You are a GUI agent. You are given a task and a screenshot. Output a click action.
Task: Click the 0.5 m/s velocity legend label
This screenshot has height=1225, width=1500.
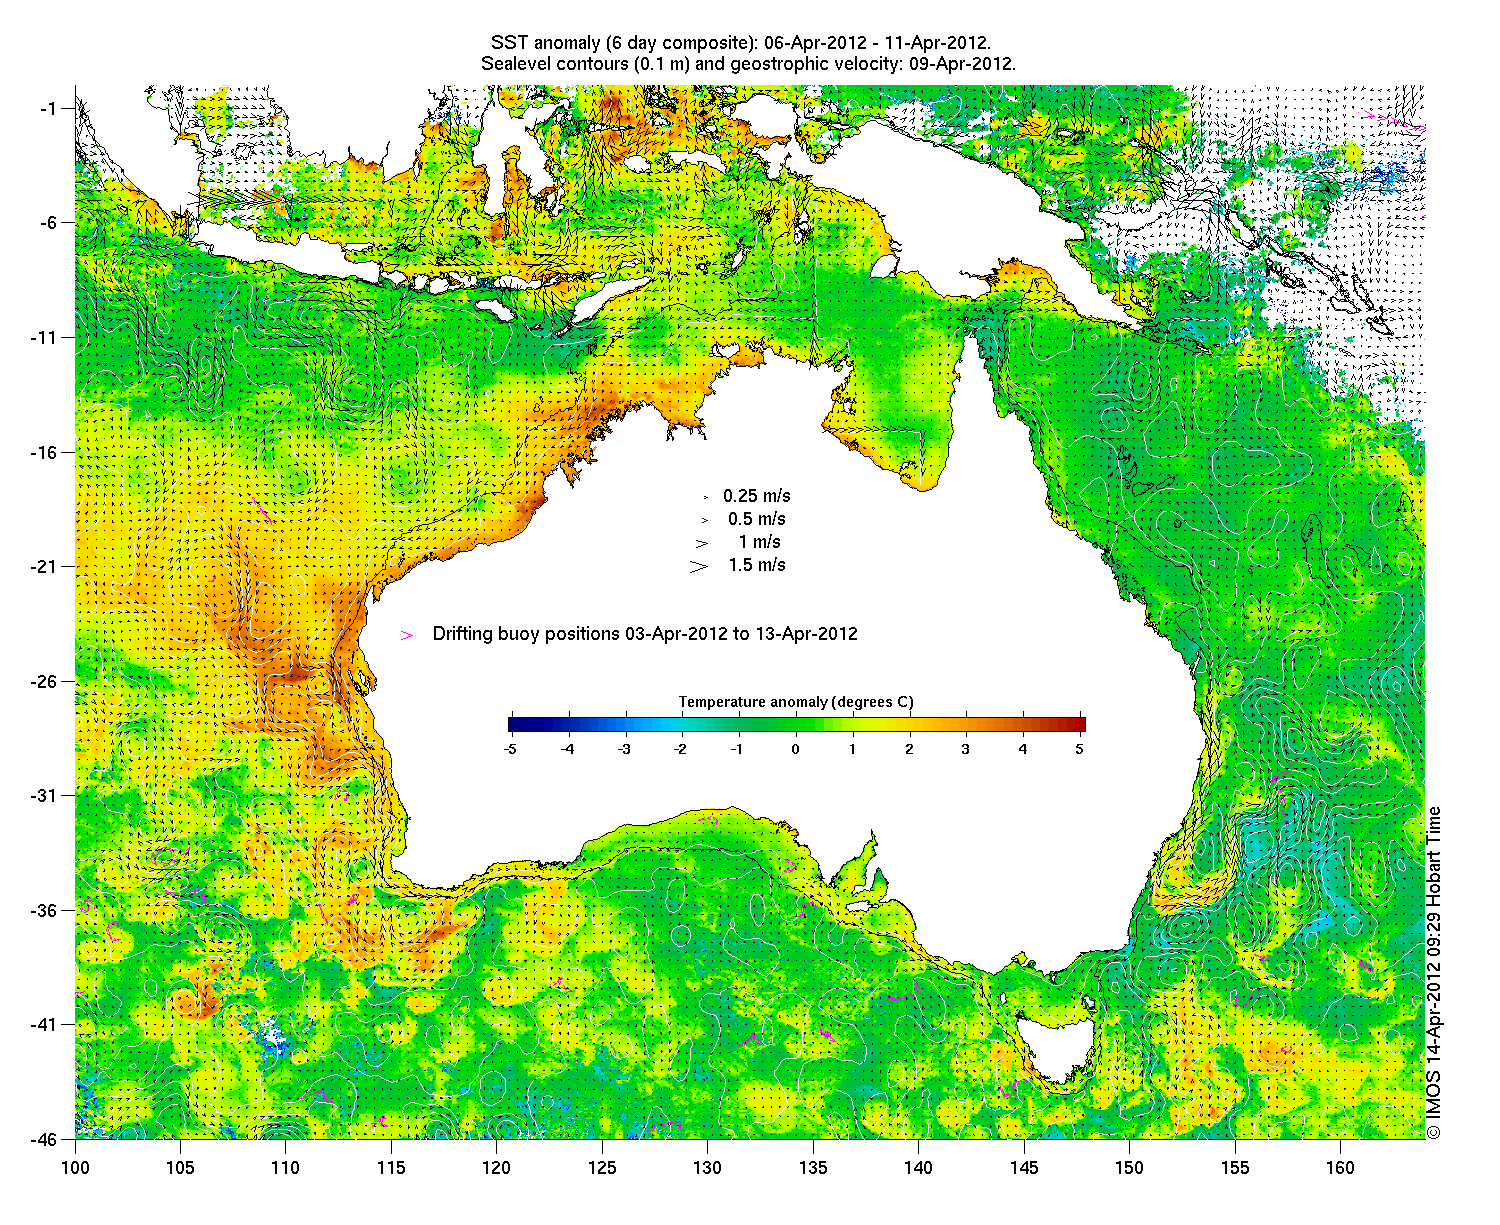(x=757, y=519)
